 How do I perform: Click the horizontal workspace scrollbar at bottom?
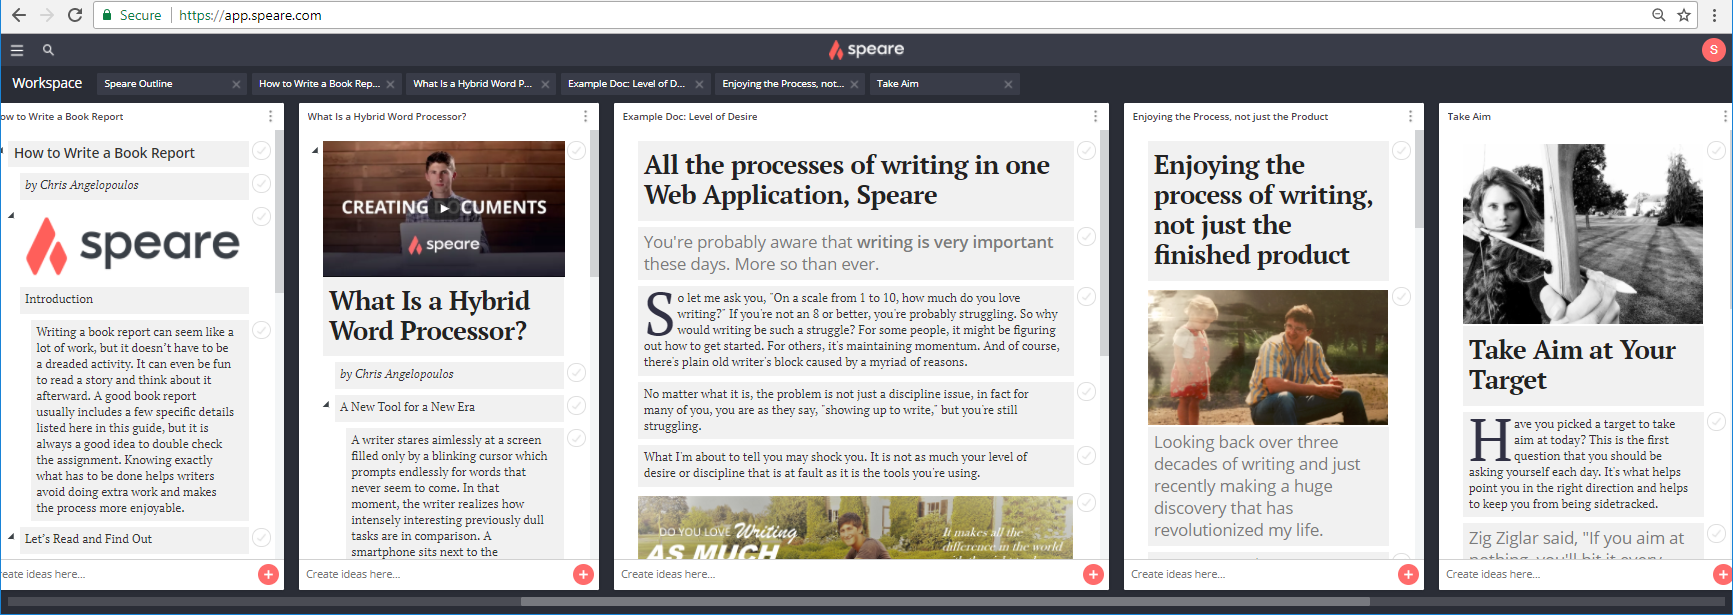tap(945, 602)
